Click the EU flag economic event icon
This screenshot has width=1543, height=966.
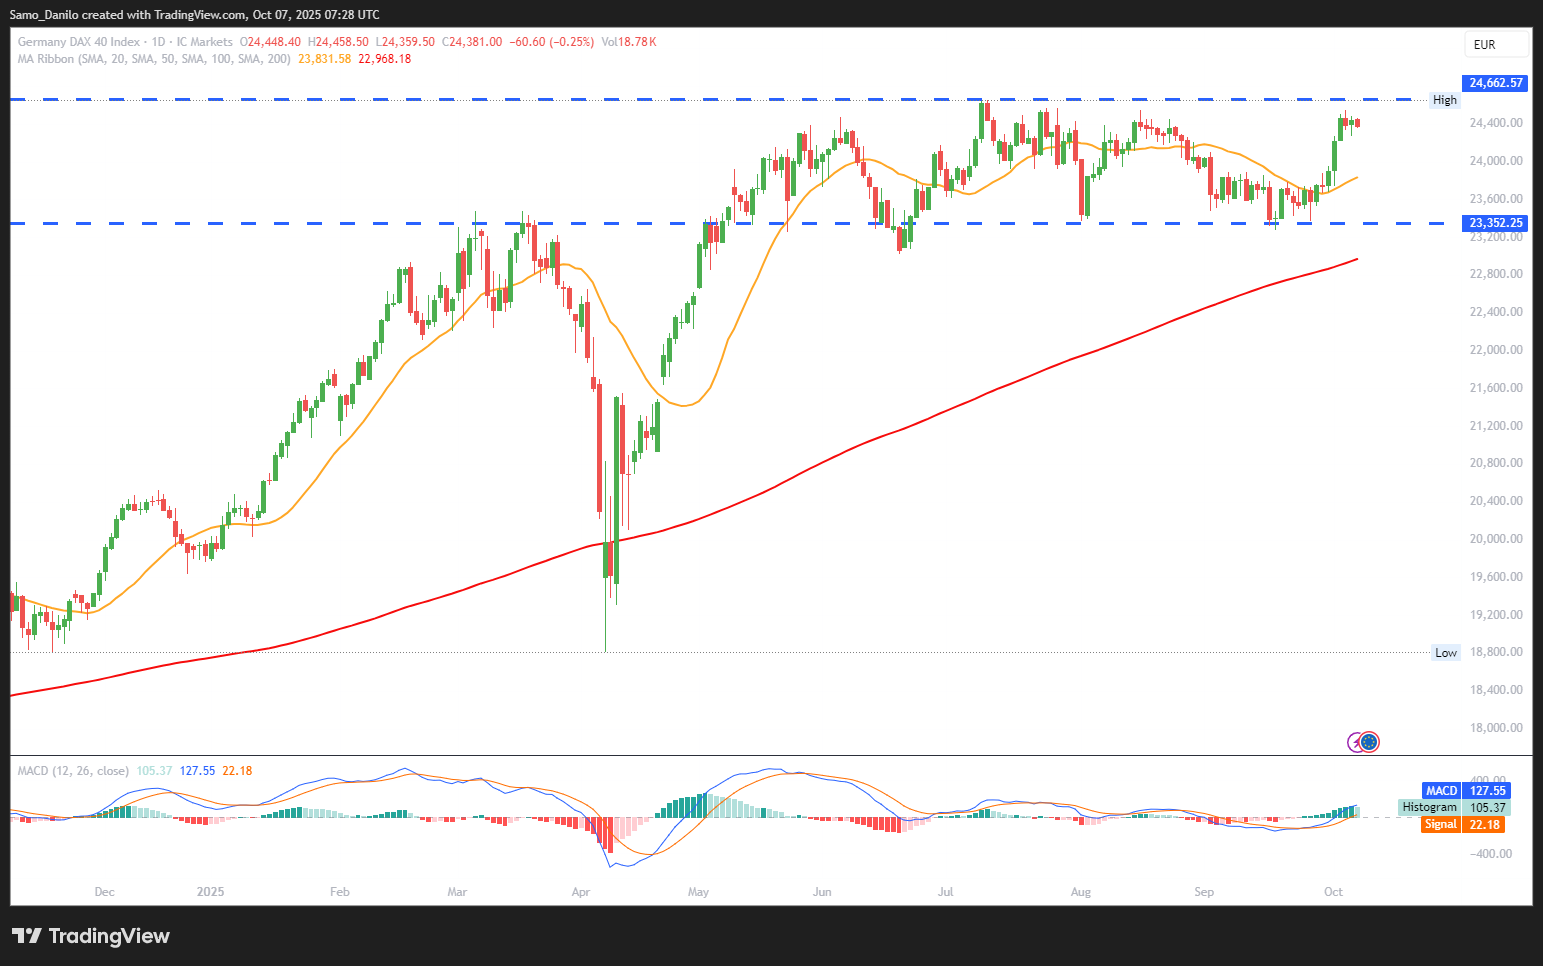point(1370,742)
